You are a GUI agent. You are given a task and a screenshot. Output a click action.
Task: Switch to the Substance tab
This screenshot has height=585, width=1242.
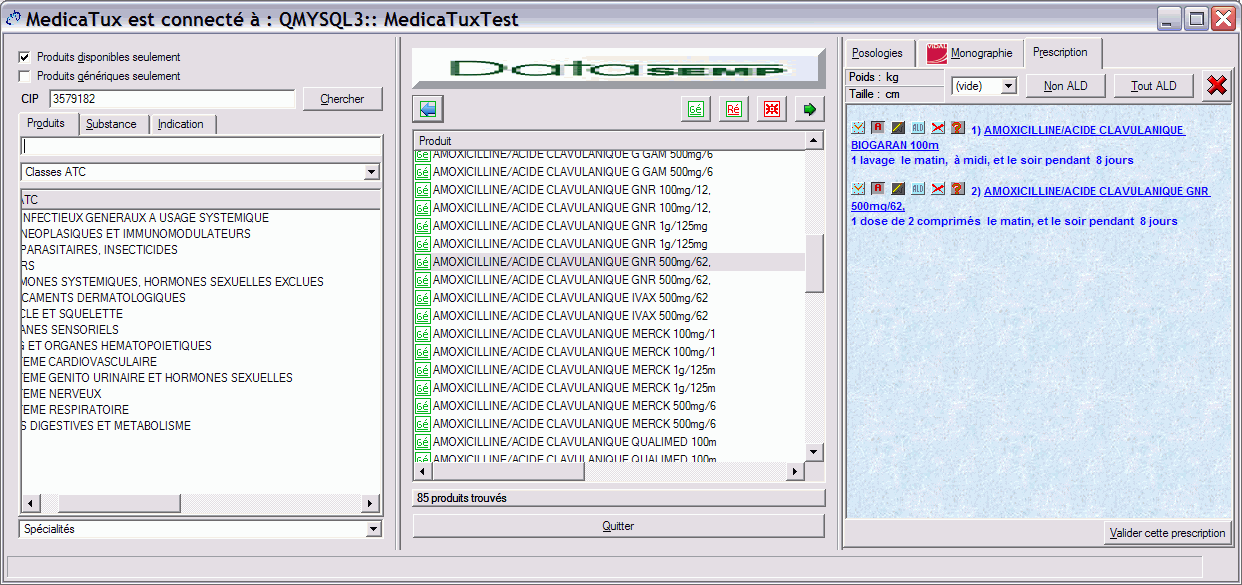(112, 124)
